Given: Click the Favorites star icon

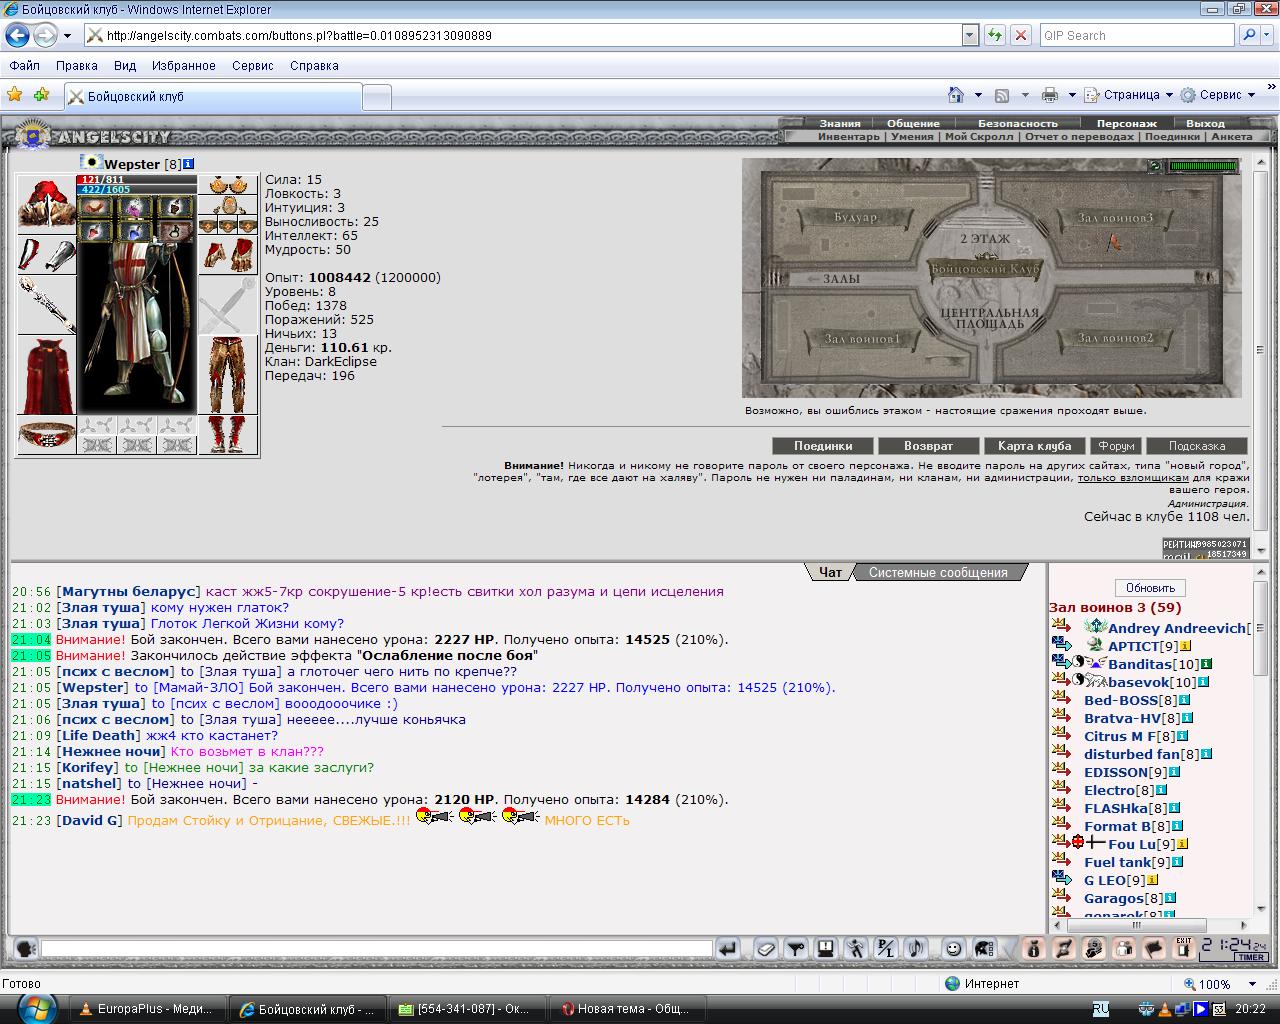Looking at the screenshot, I should pyautogui.click(x=15, y=95).
